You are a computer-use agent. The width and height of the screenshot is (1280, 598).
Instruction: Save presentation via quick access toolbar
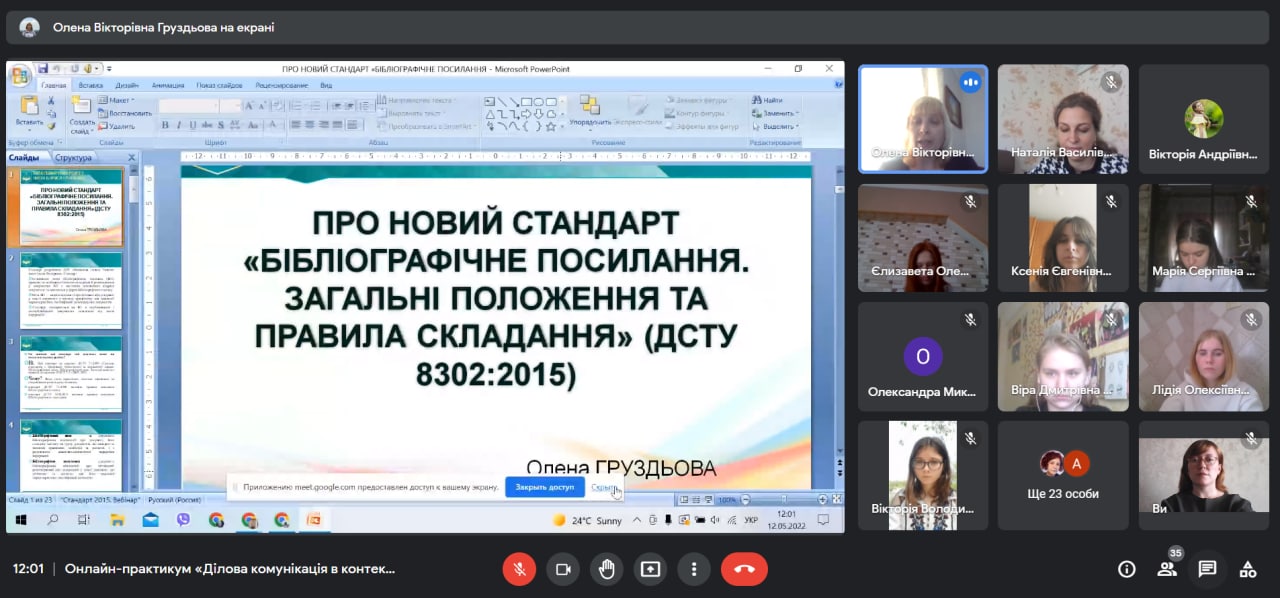43,68
